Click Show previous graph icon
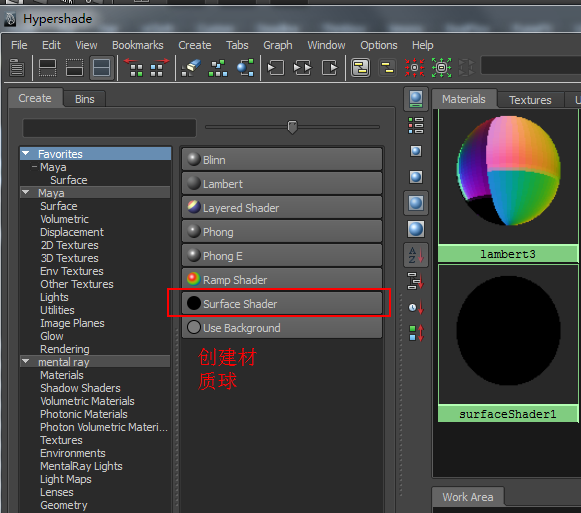Image resolution: width=581 pixels, height=513 pixels. pyautogui.click(x=133, y=68)
